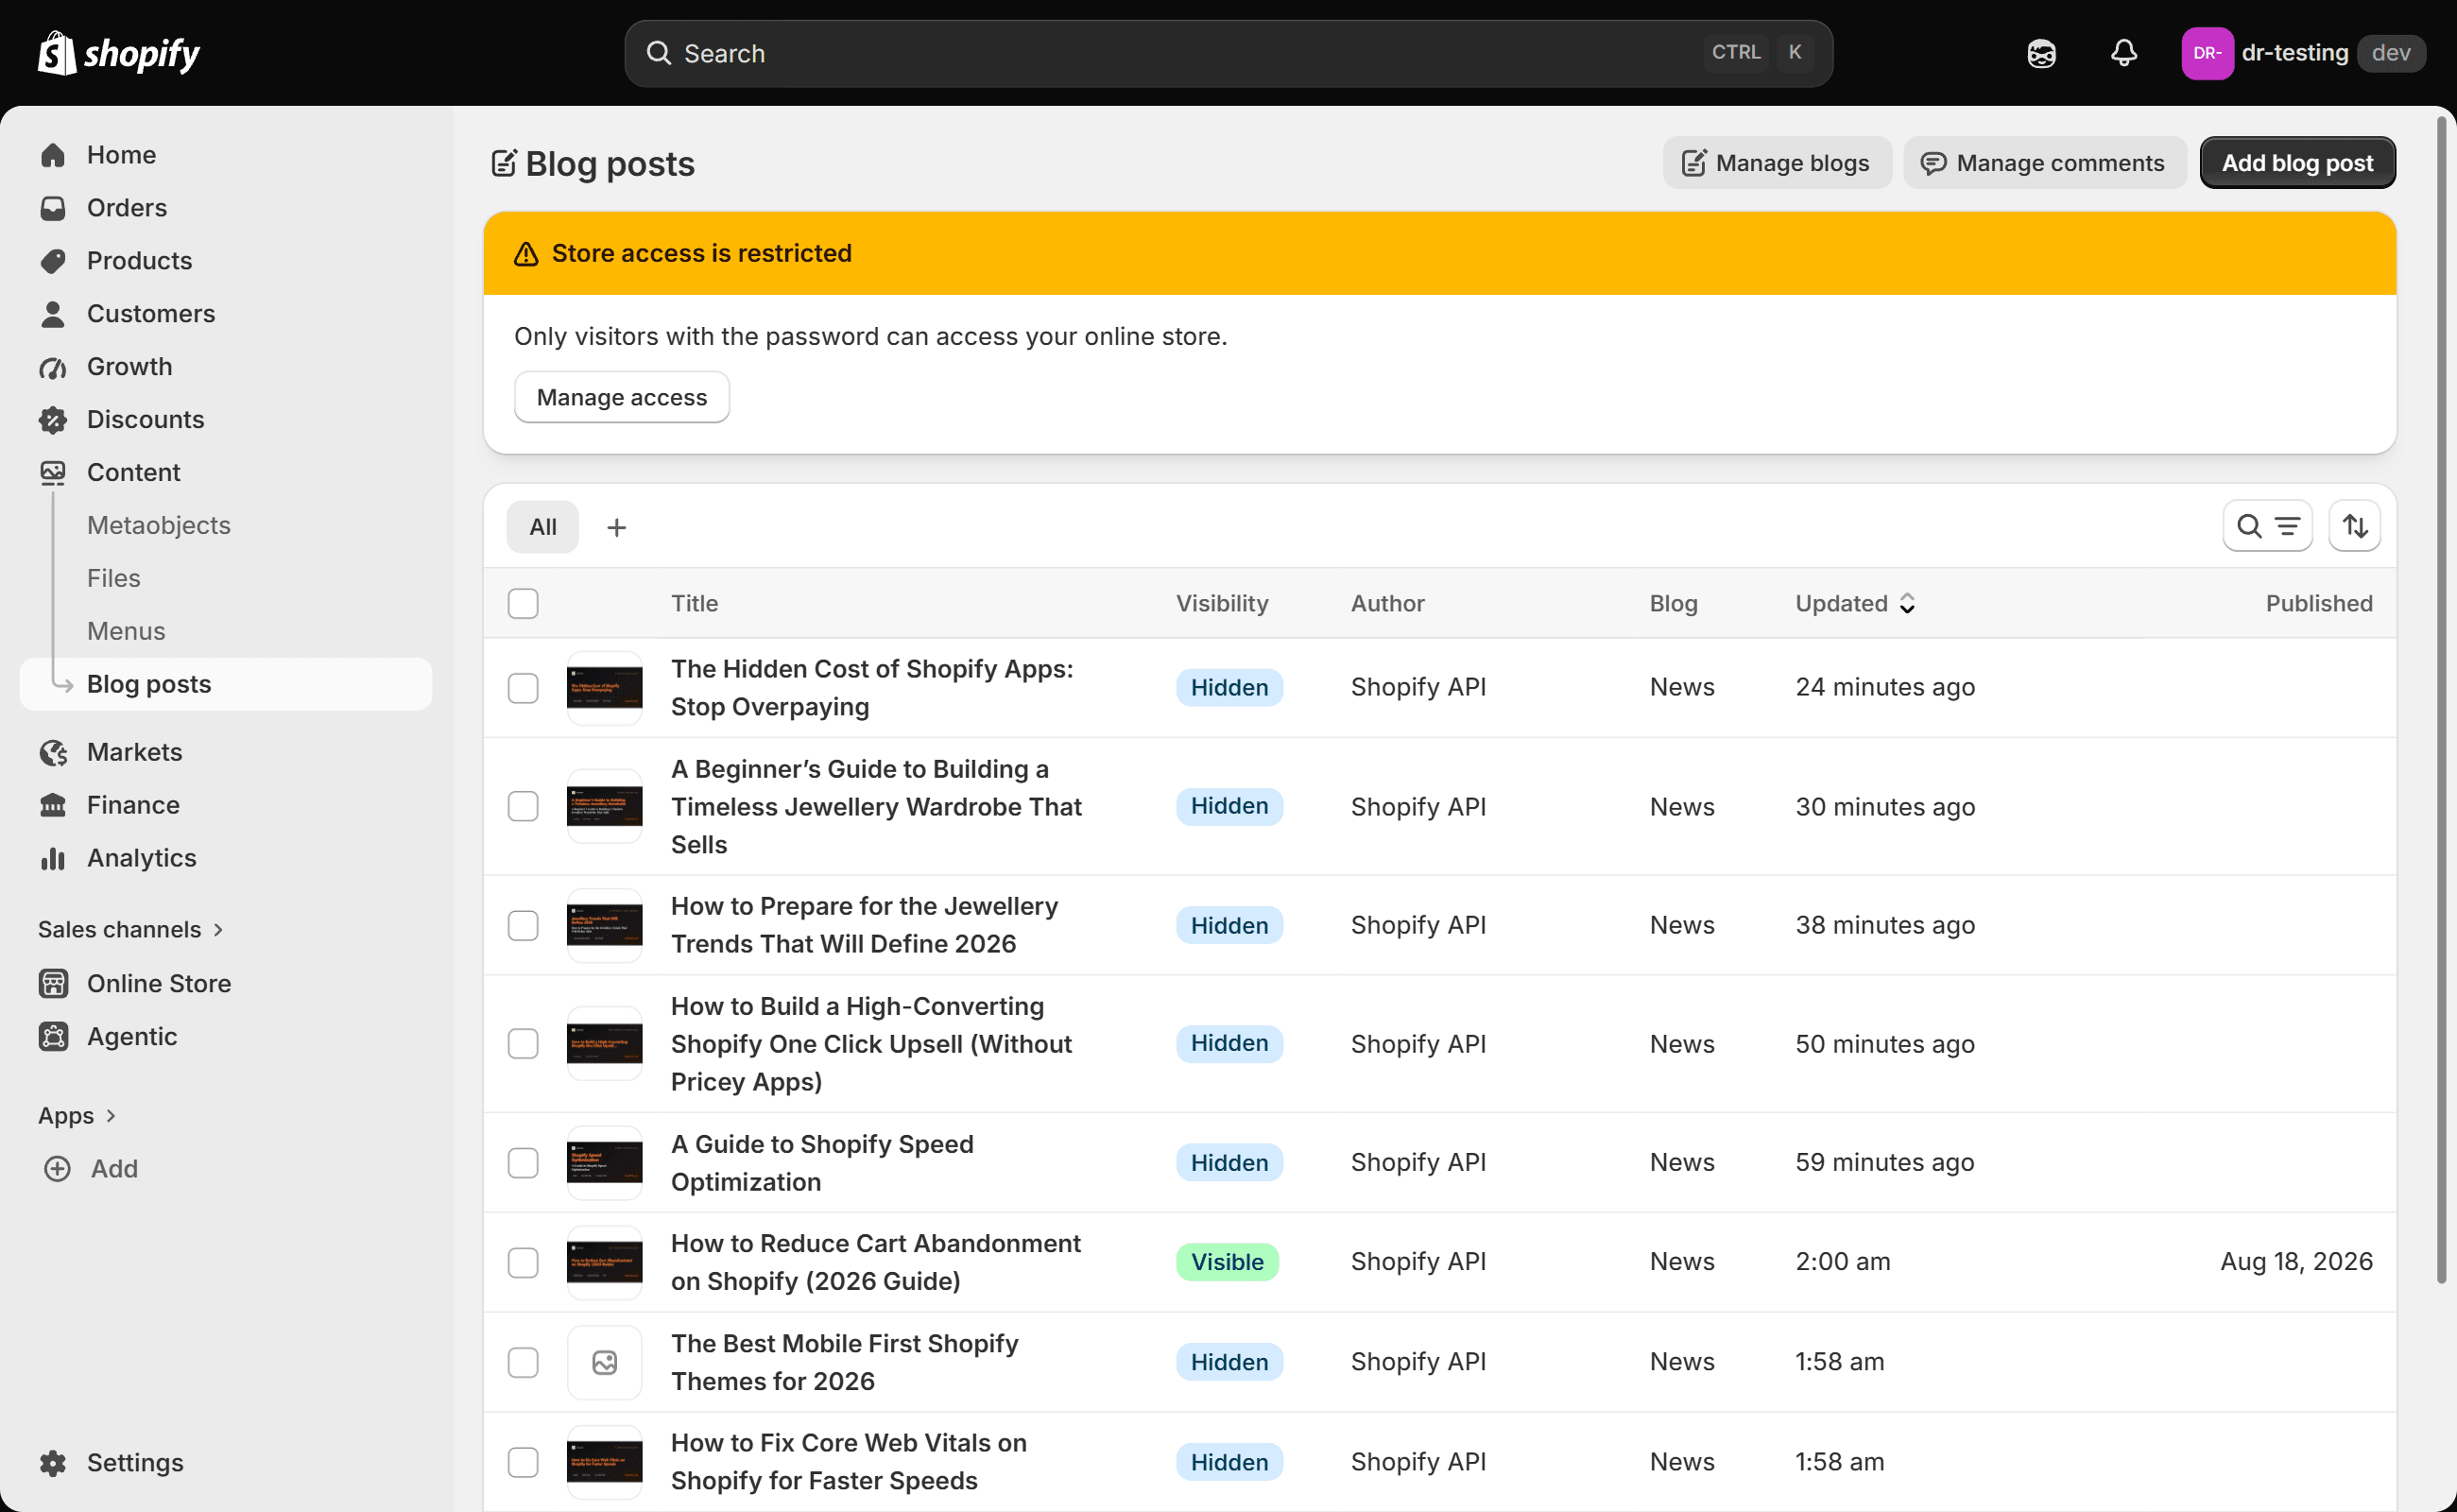Click the Visibility column header
This screenshot has width=2457, height=1512.
click(1222, 603)
